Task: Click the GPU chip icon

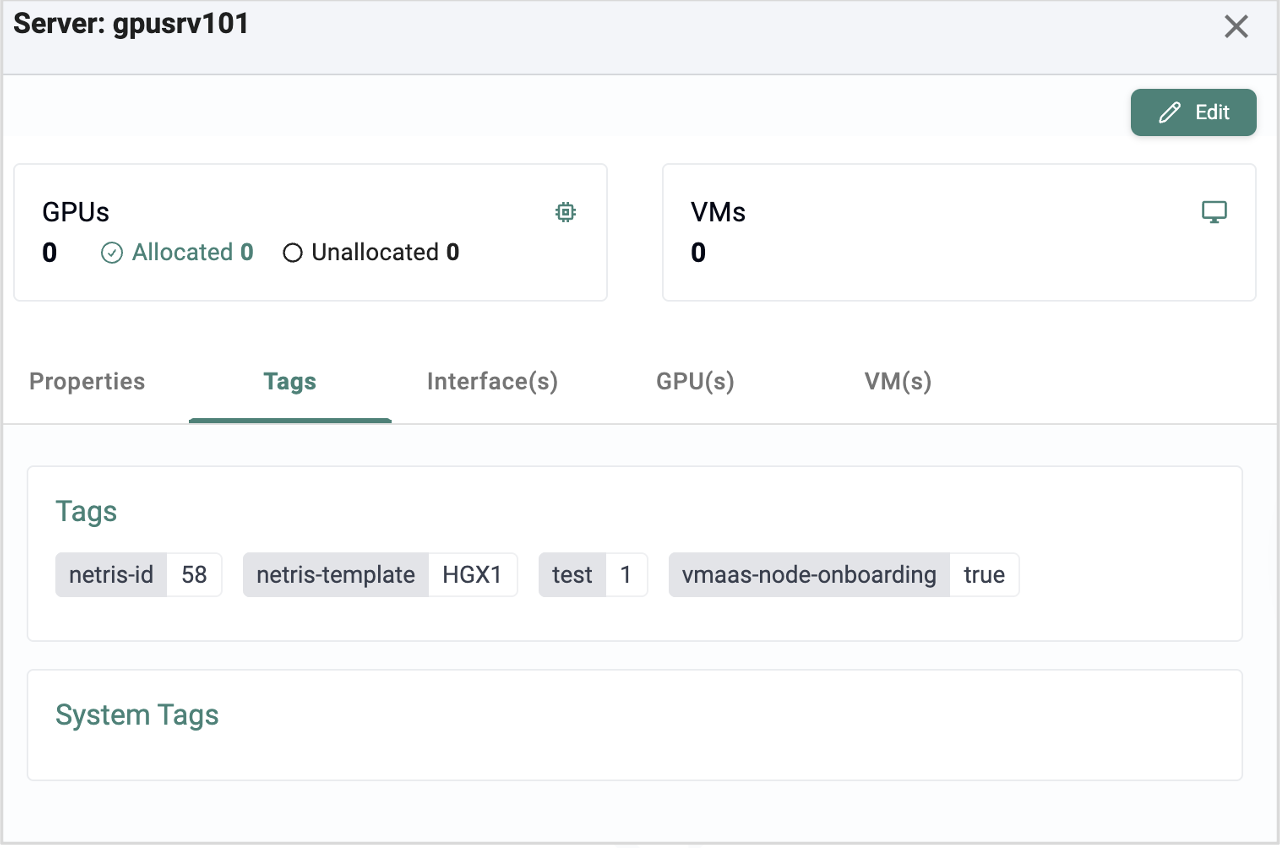Action: click(566, 212)
